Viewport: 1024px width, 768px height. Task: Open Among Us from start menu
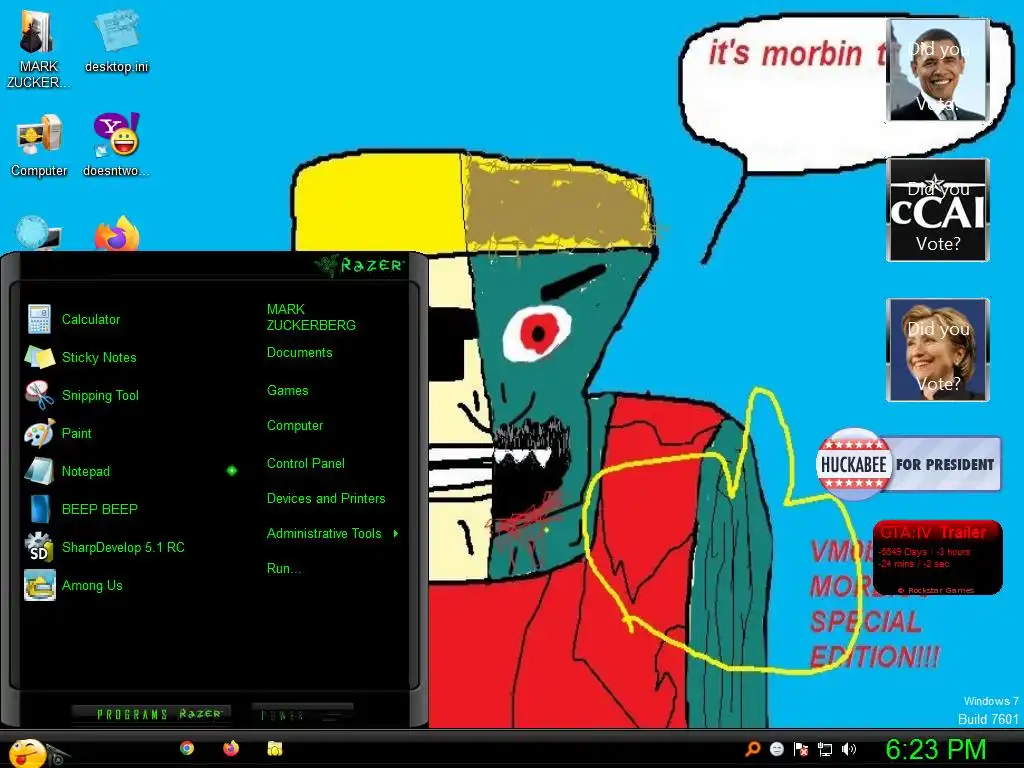coord(74,584)
